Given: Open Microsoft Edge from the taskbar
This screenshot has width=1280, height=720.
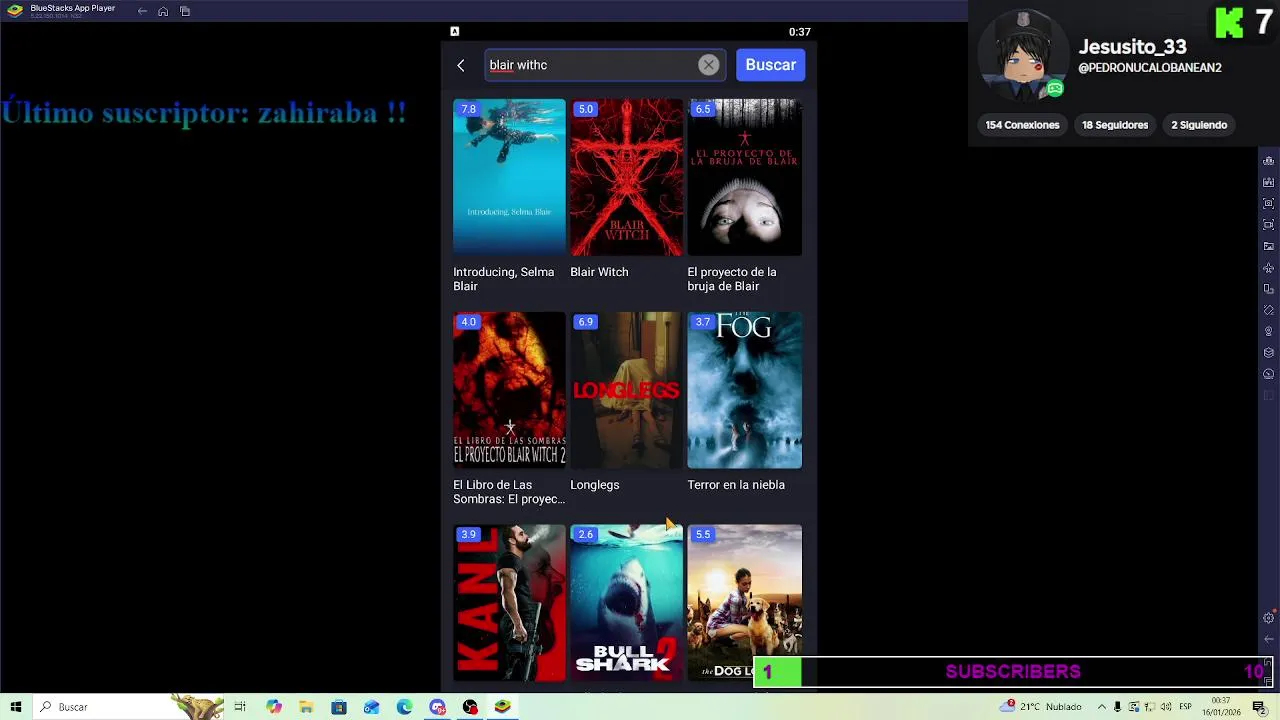Looking at the screenshot, I should coord(404,707).
